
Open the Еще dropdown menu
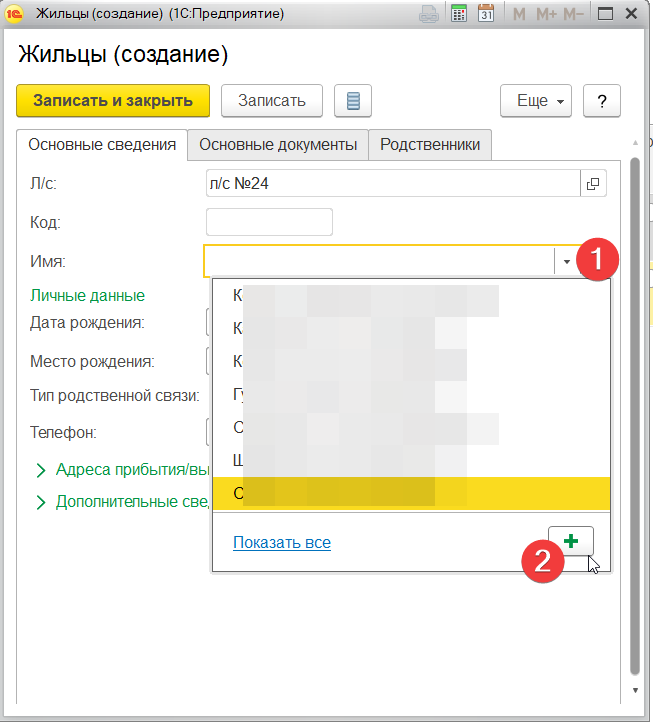tap(536, 101)
